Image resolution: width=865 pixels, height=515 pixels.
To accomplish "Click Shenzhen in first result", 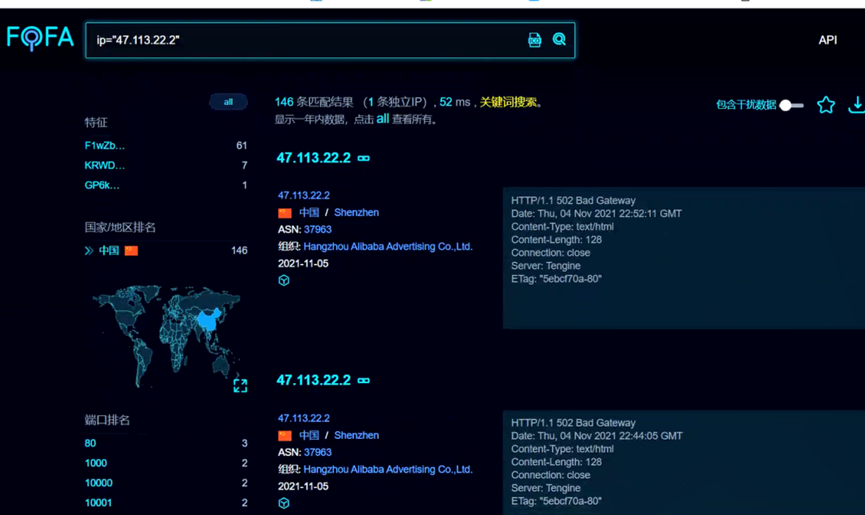I will point(356,212).
